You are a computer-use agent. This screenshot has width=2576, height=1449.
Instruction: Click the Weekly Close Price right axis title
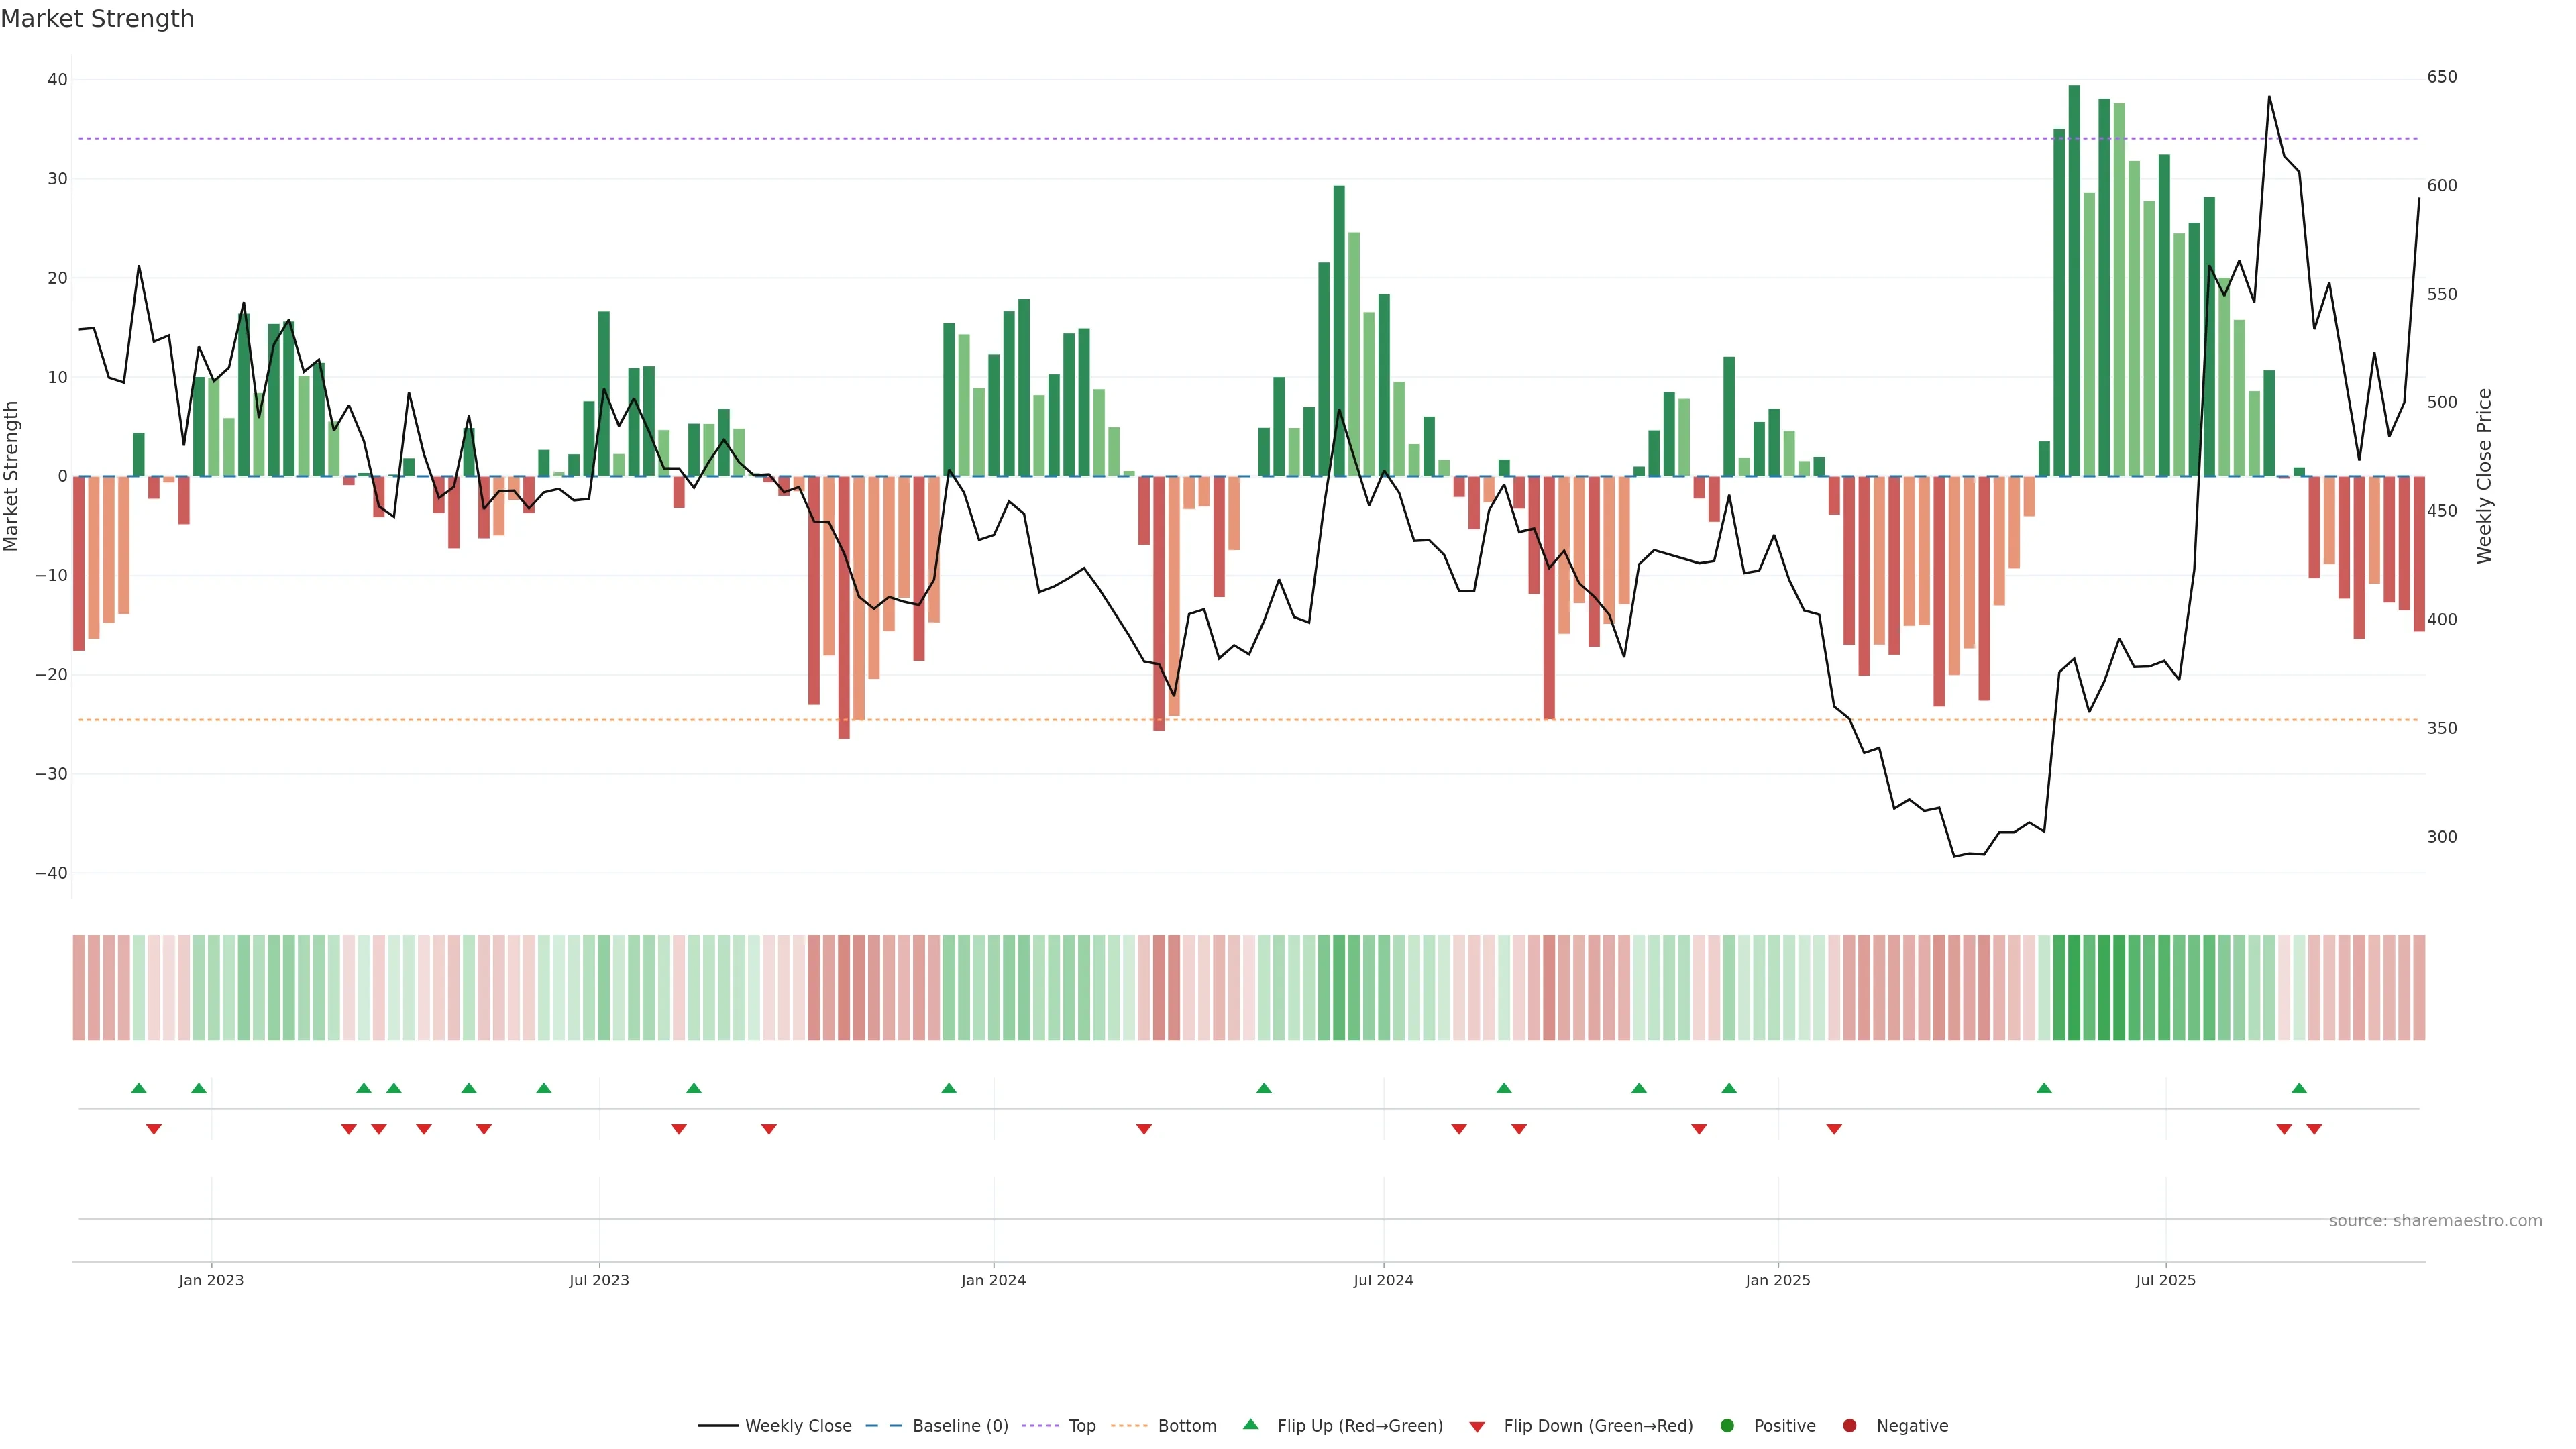pyautogui.click(x=2484, y=476)
